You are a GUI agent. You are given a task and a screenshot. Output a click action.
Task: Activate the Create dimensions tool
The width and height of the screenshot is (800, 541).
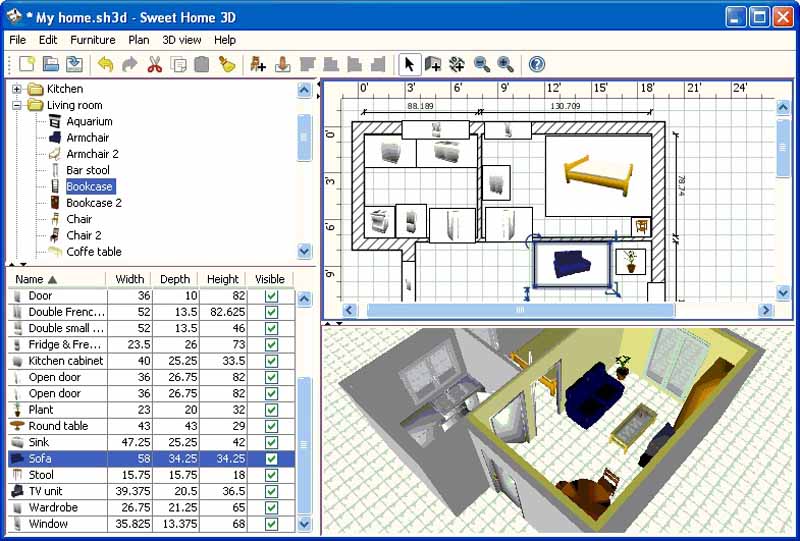pos(457,64)
